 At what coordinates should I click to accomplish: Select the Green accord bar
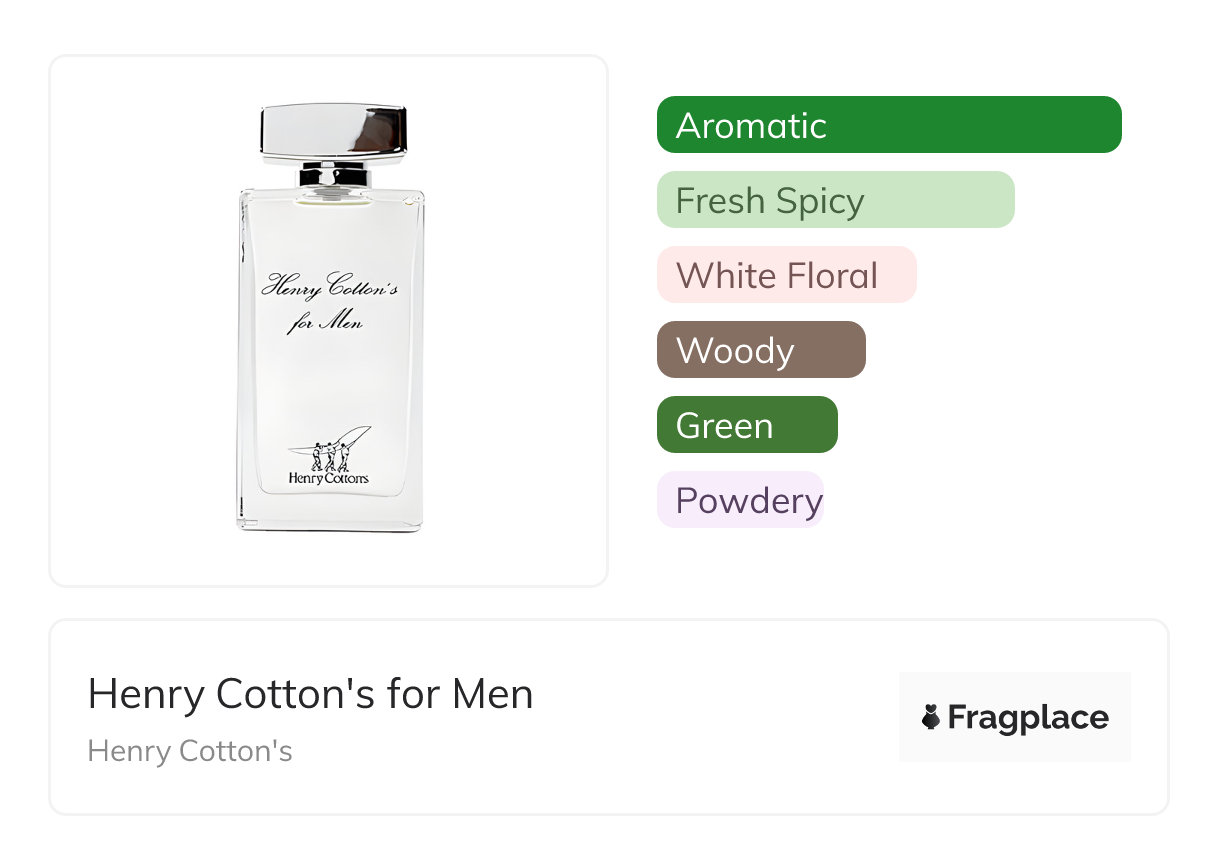click(746, 425)
